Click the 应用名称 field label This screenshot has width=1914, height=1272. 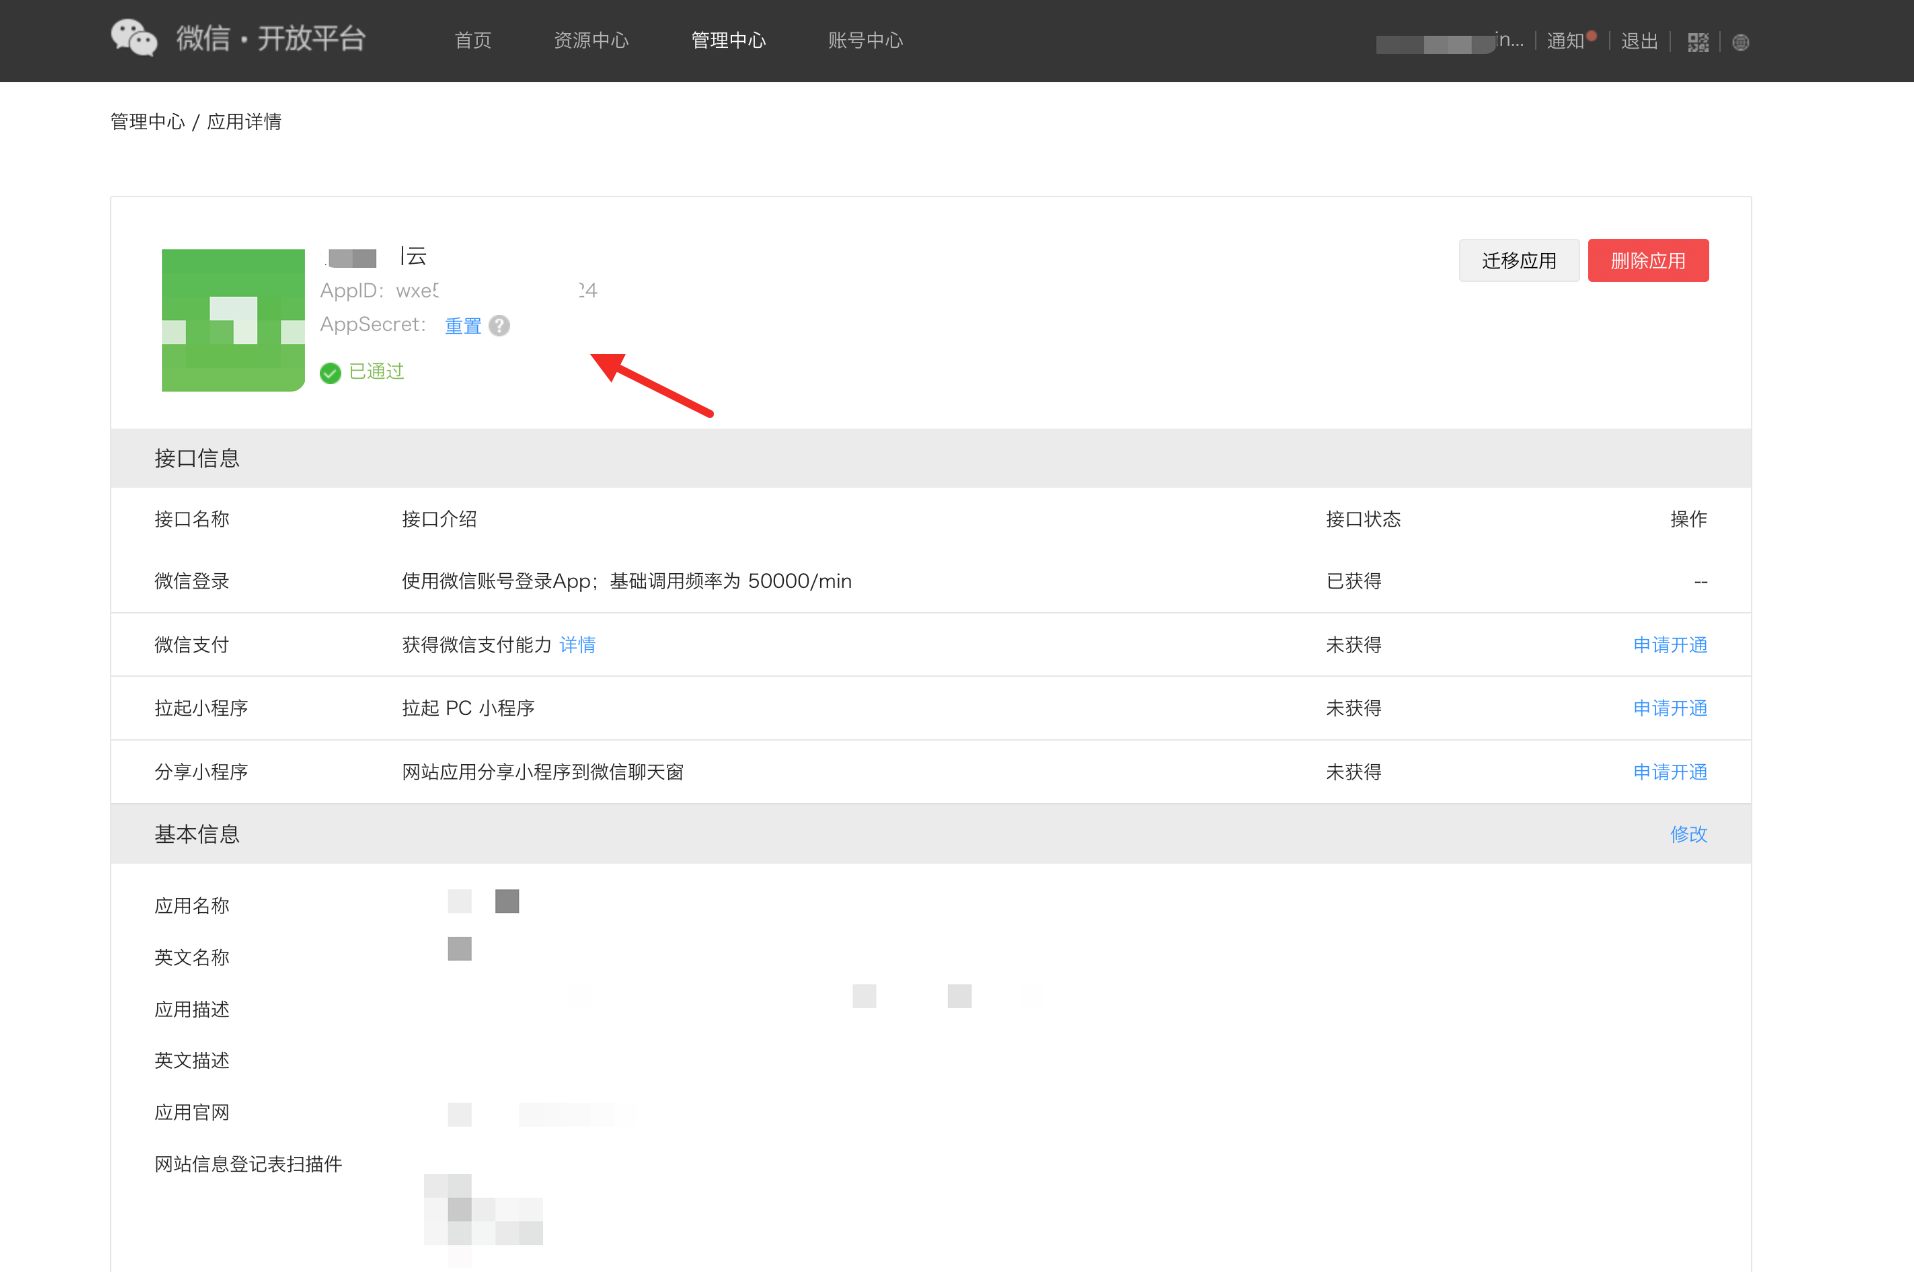coord(192,906)
